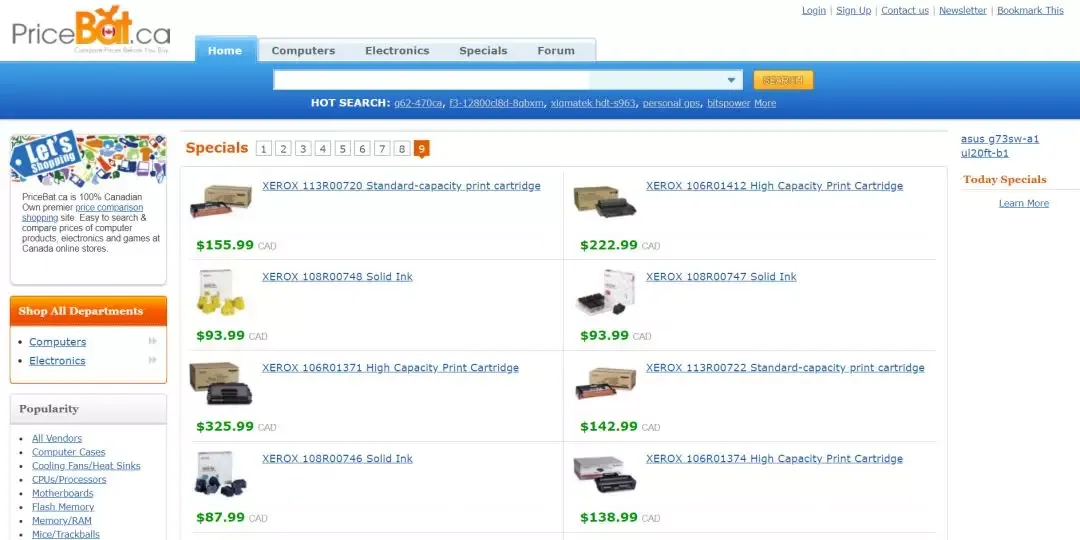Go to Specials page 4
Image resolution: width=1080 pixels, height=540 pixels.
(x=323, y=148)
